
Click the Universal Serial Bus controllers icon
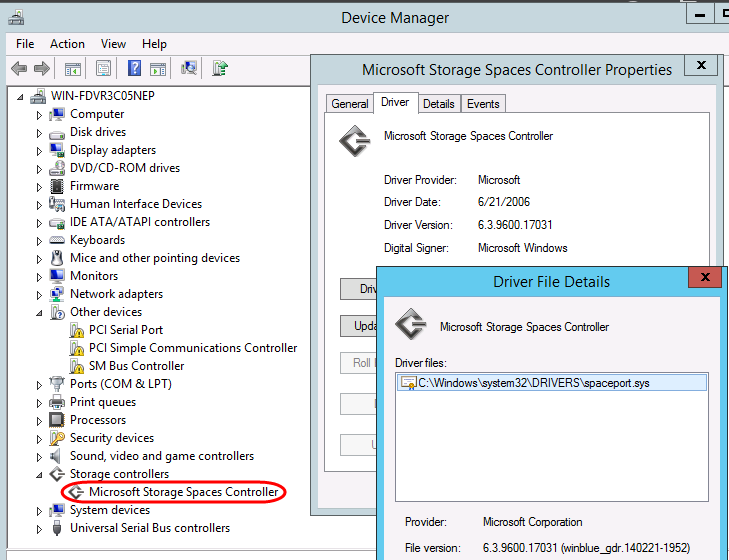(57, 528)
